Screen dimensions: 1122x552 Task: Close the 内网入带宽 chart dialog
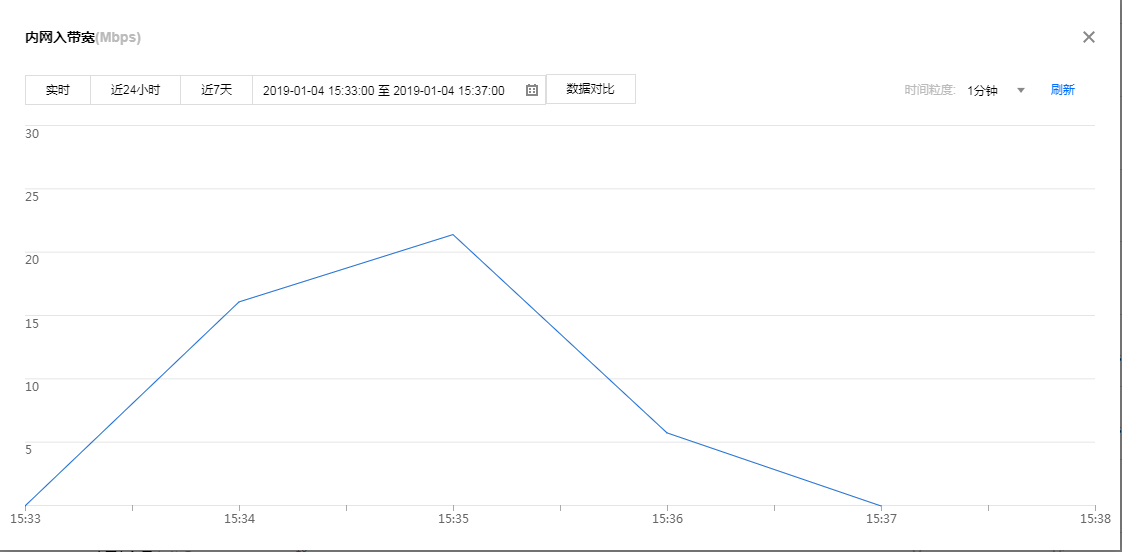(1089, 37)
